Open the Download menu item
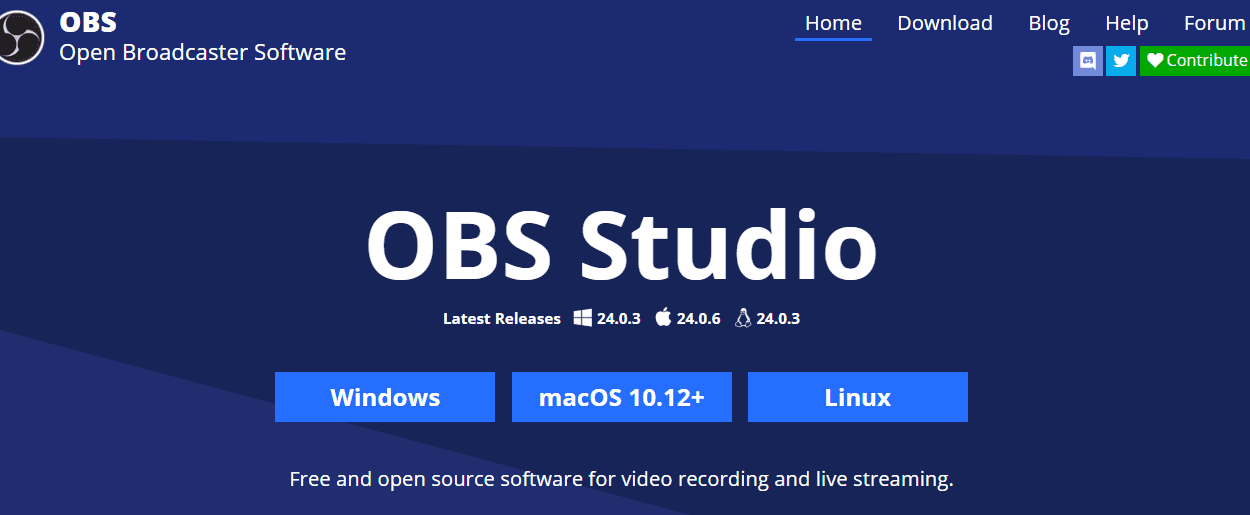 tap(945, 23)
